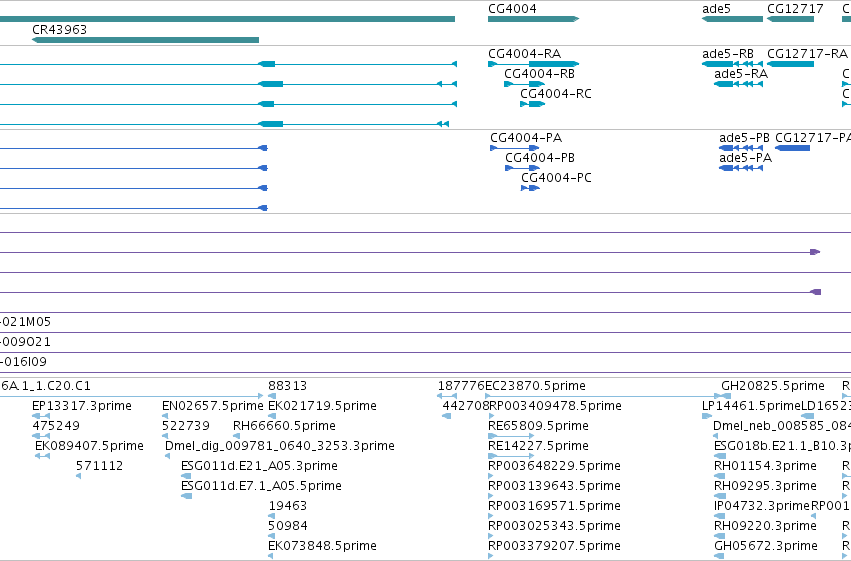Click BAC clone label ending 009O21
This screenshot has width=851, height=561.
pos(26,342)
